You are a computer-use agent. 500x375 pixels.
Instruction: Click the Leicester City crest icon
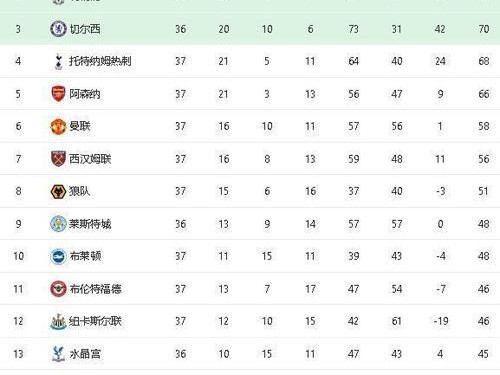[58, 224]
